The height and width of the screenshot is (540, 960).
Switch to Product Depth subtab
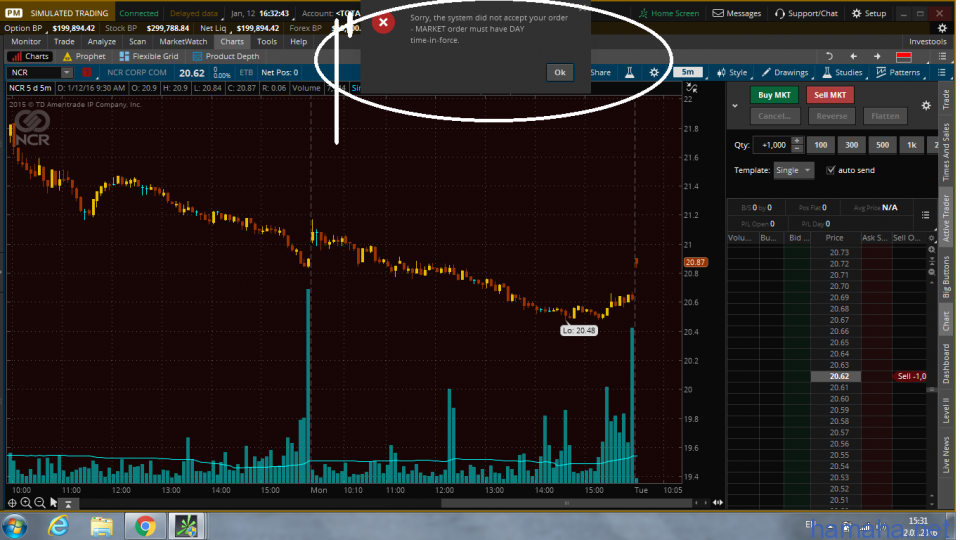(227, 56)
